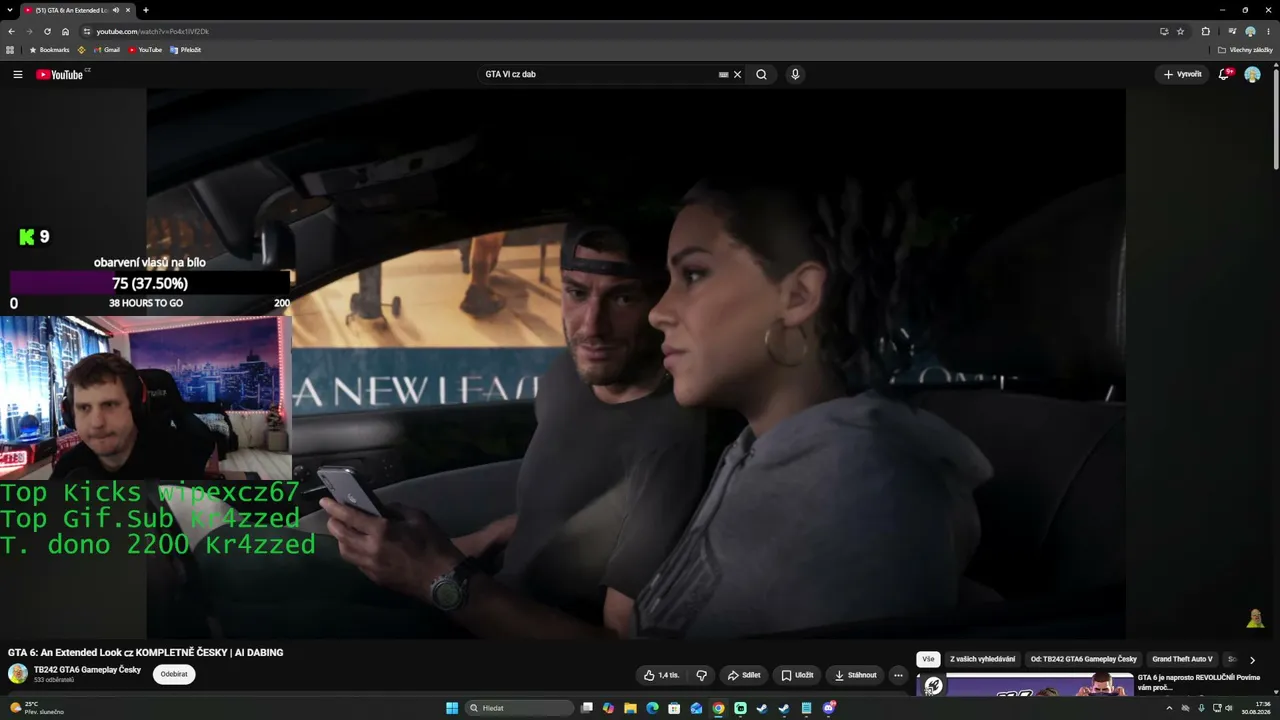Dislike the video

point(701,675)
